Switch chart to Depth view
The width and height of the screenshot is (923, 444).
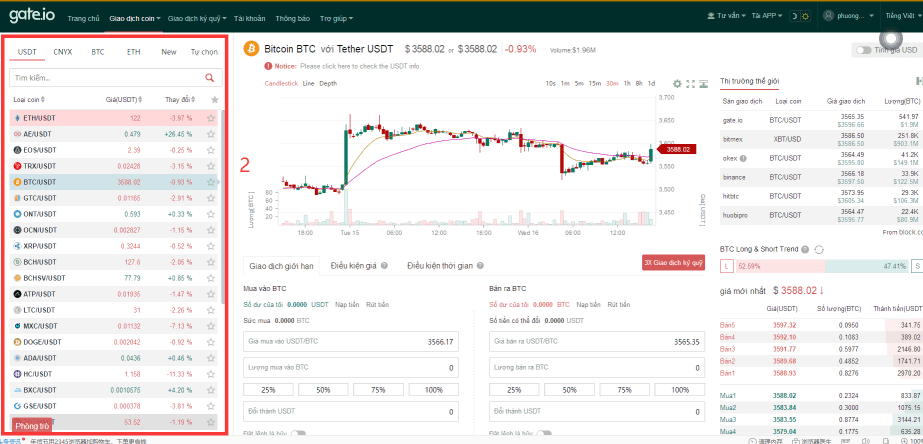[x=328, y=84]
